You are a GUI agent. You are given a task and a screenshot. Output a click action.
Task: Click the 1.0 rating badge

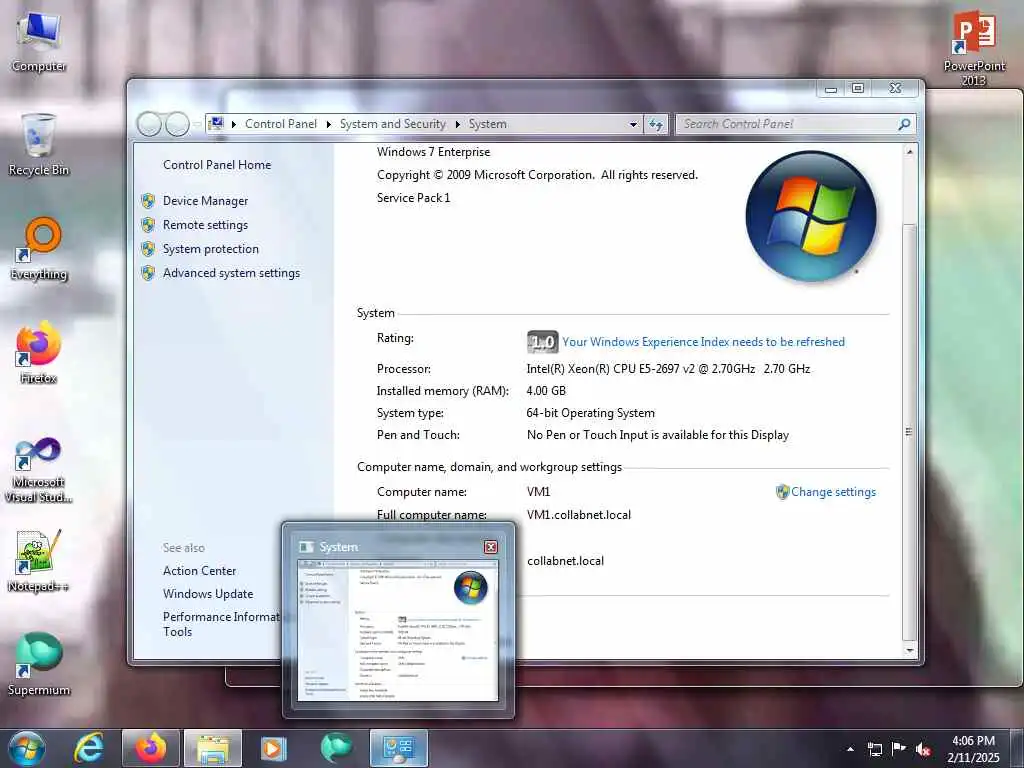[542, 342]
